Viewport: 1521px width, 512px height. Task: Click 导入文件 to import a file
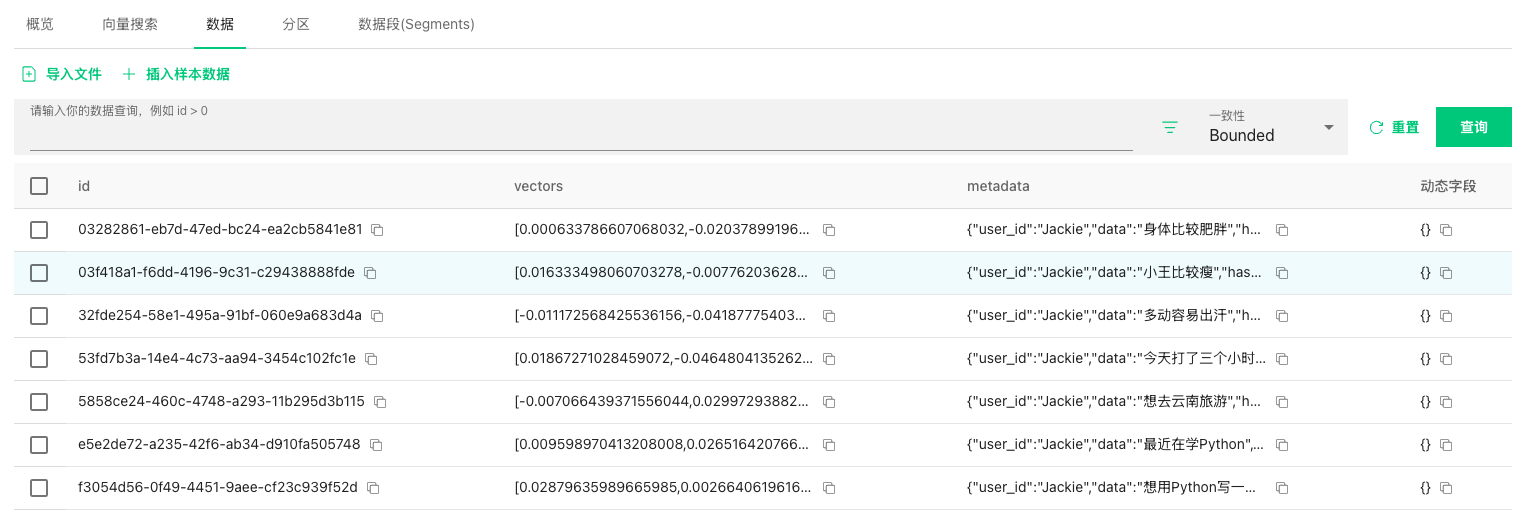point(62,74)
